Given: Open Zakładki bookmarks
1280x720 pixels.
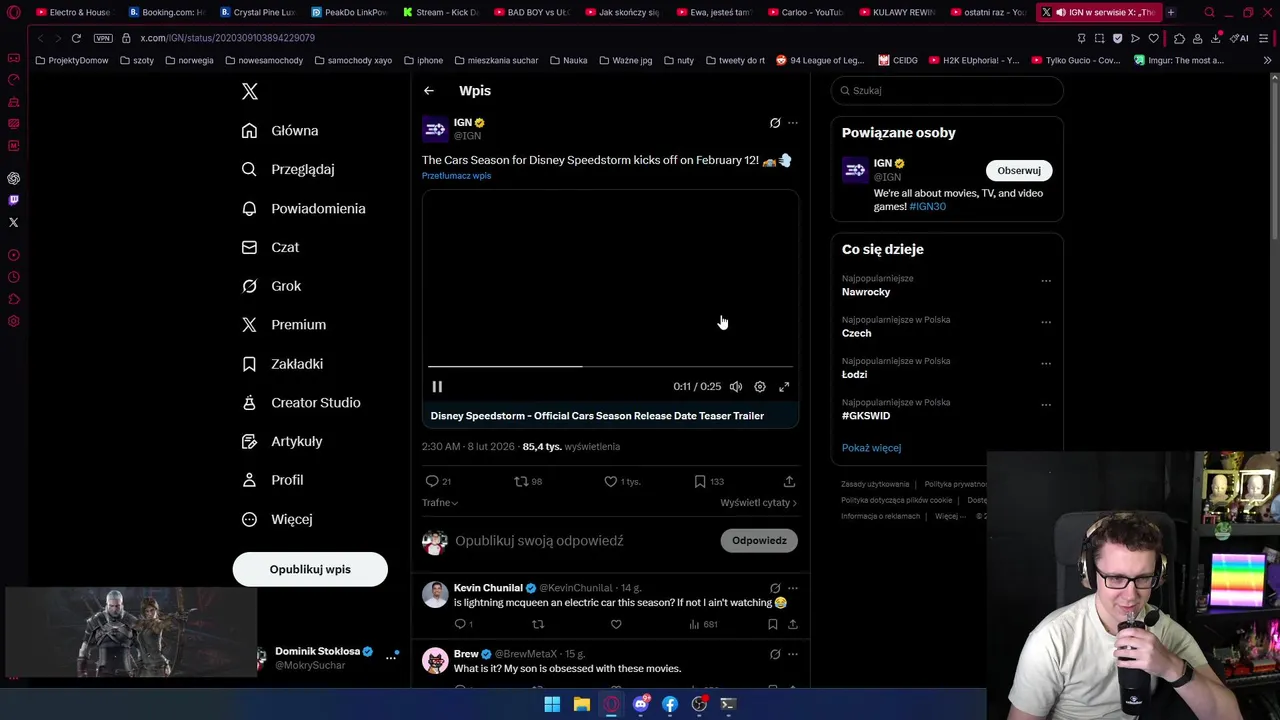Looking at the screenshot, I should [x=282, y=364].
